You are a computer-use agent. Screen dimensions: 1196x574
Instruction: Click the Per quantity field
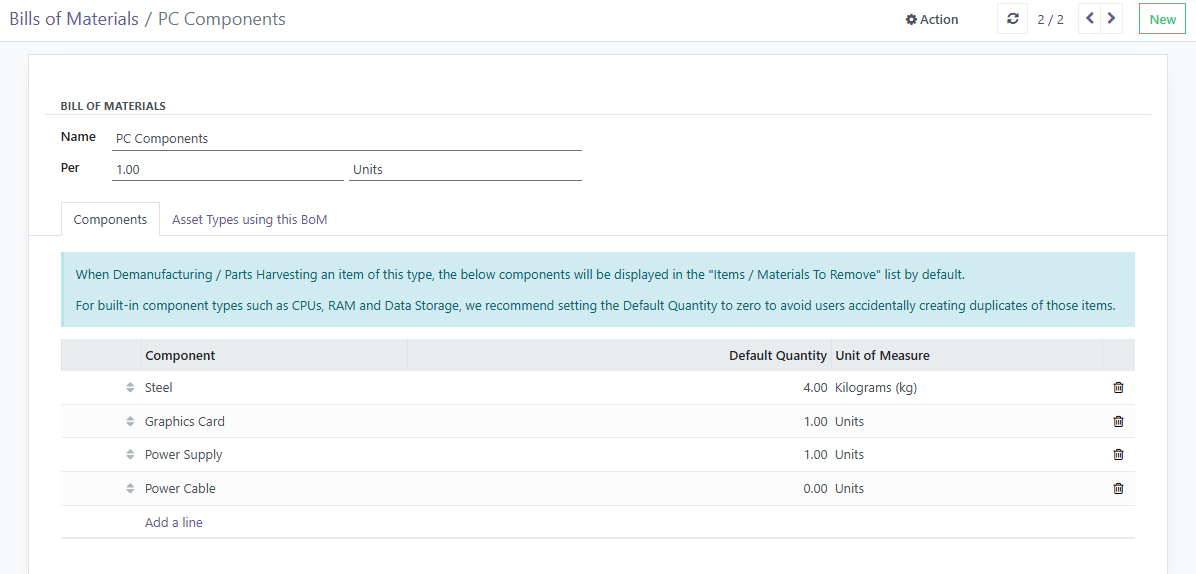click(x=227, y=170)
